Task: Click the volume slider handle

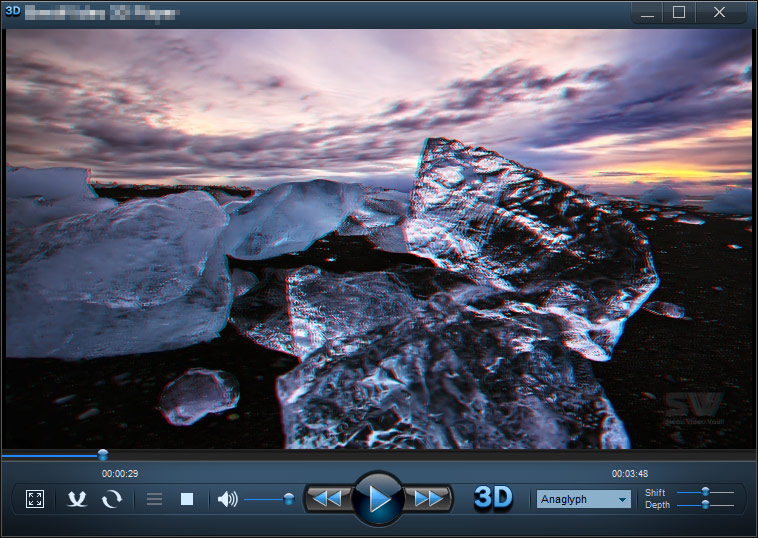Action: 289,499
